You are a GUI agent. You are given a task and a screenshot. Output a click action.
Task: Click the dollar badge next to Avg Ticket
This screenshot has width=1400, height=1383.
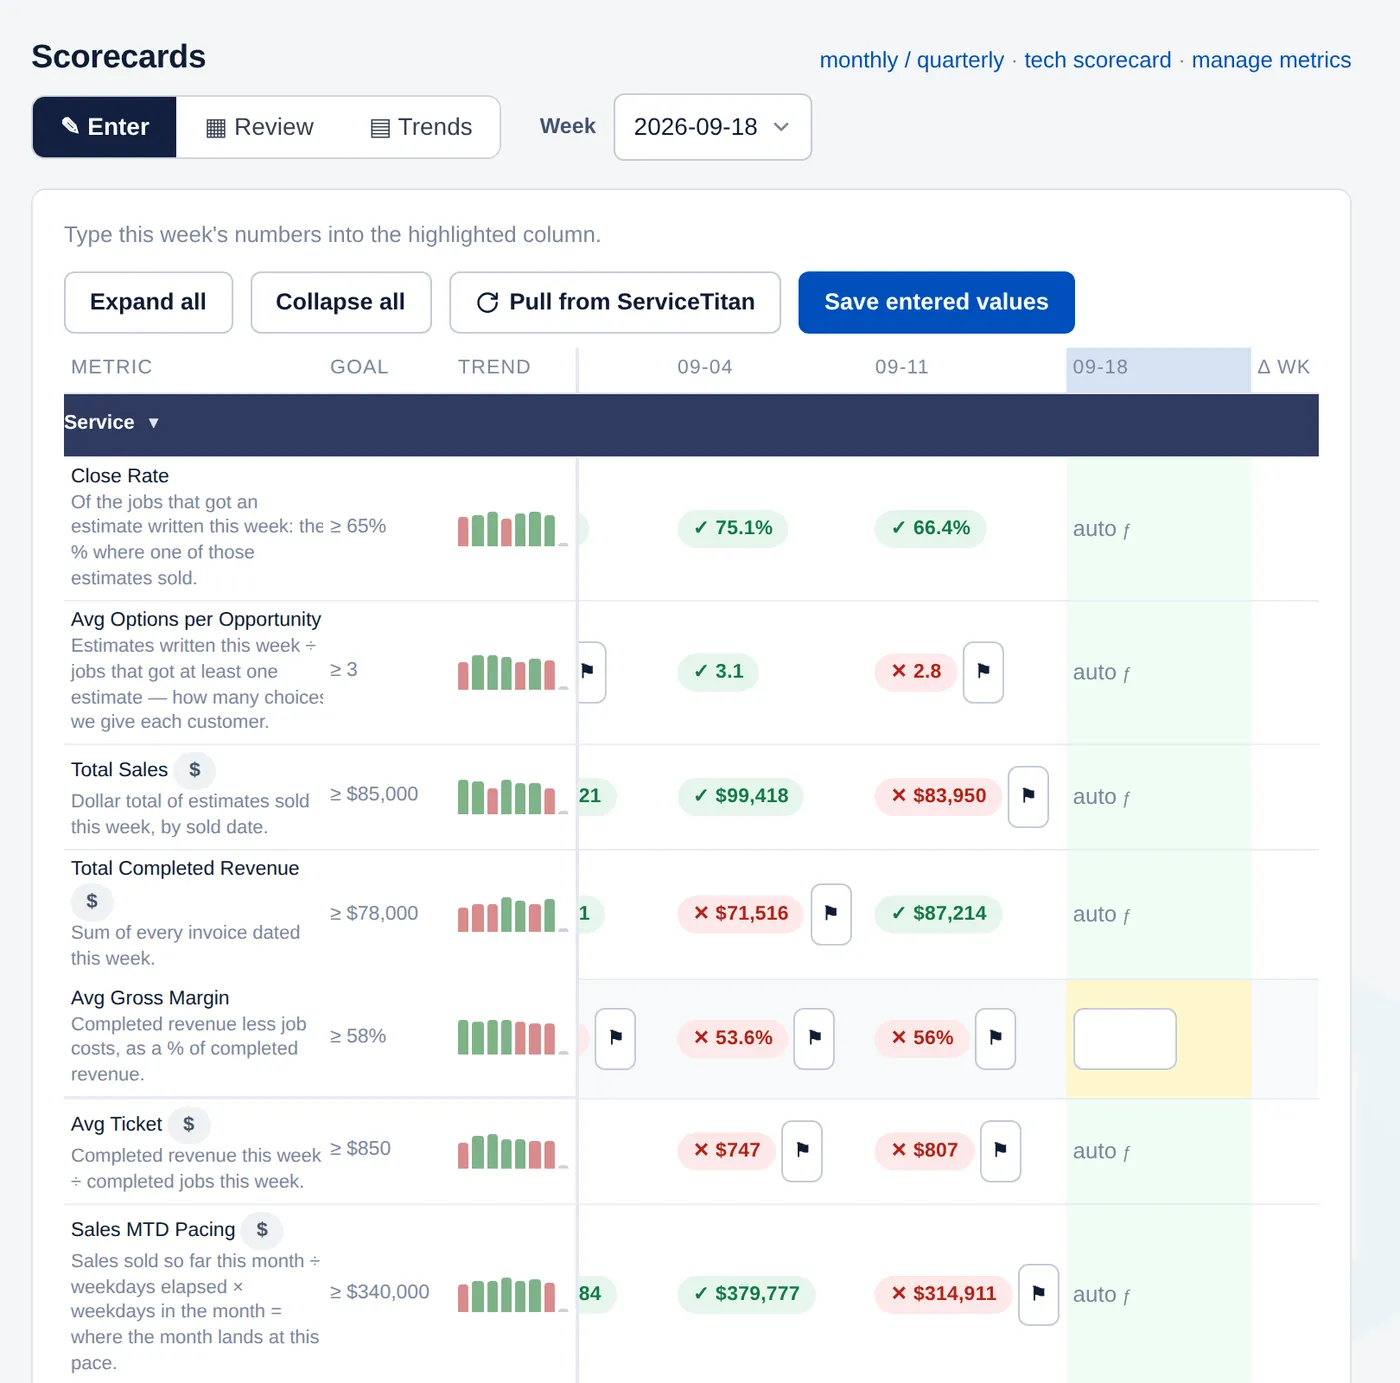click(x=188, y=1125)
